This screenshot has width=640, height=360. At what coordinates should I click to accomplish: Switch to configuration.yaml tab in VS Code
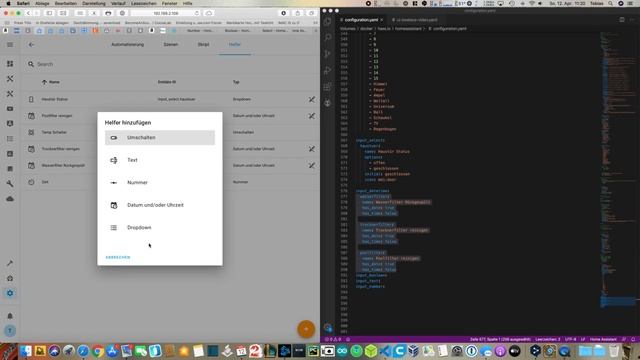tap(361, 20)
